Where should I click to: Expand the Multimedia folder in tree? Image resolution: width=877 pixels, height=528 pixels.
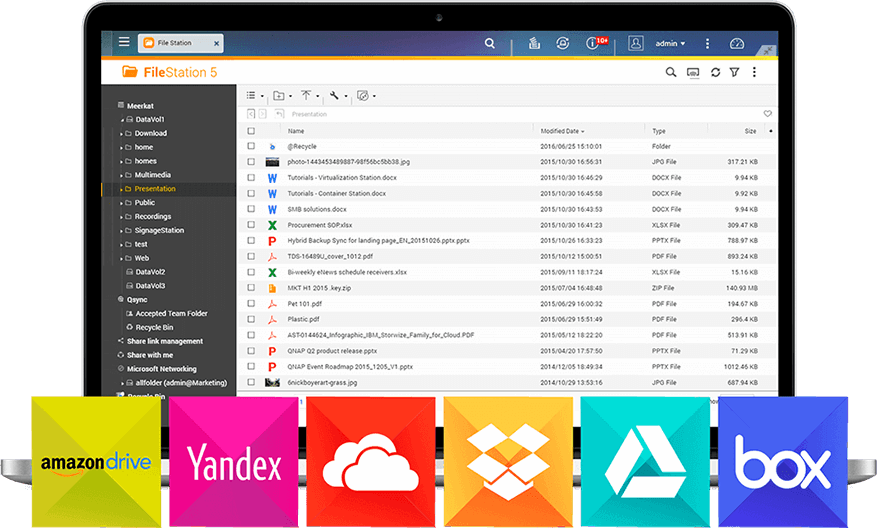tap(121, 175)
